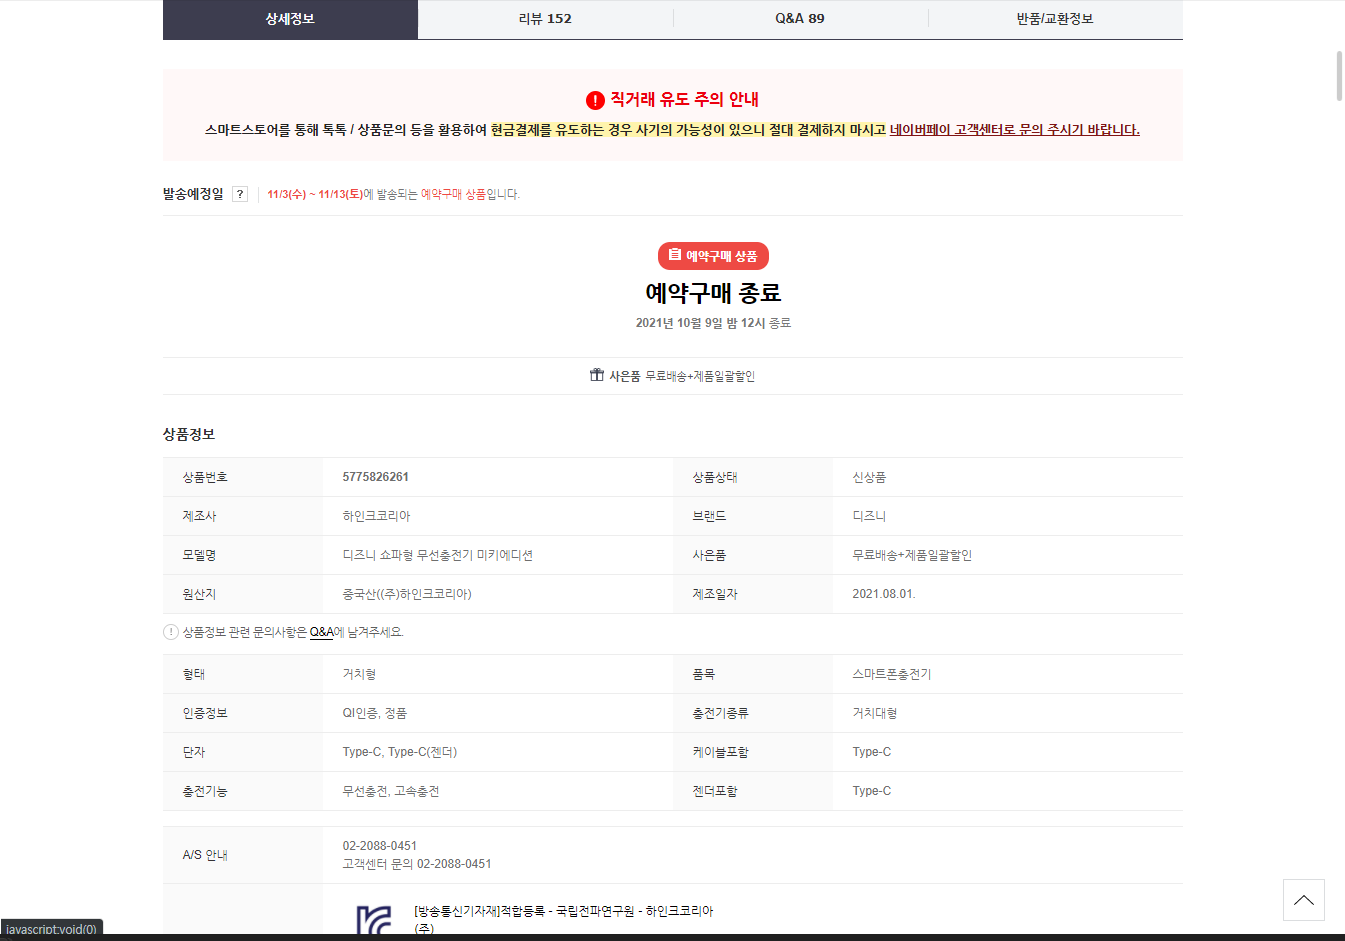Click the A/S 안내 row label
This screenshot has height=941, width=1345.
pos(205,855)
